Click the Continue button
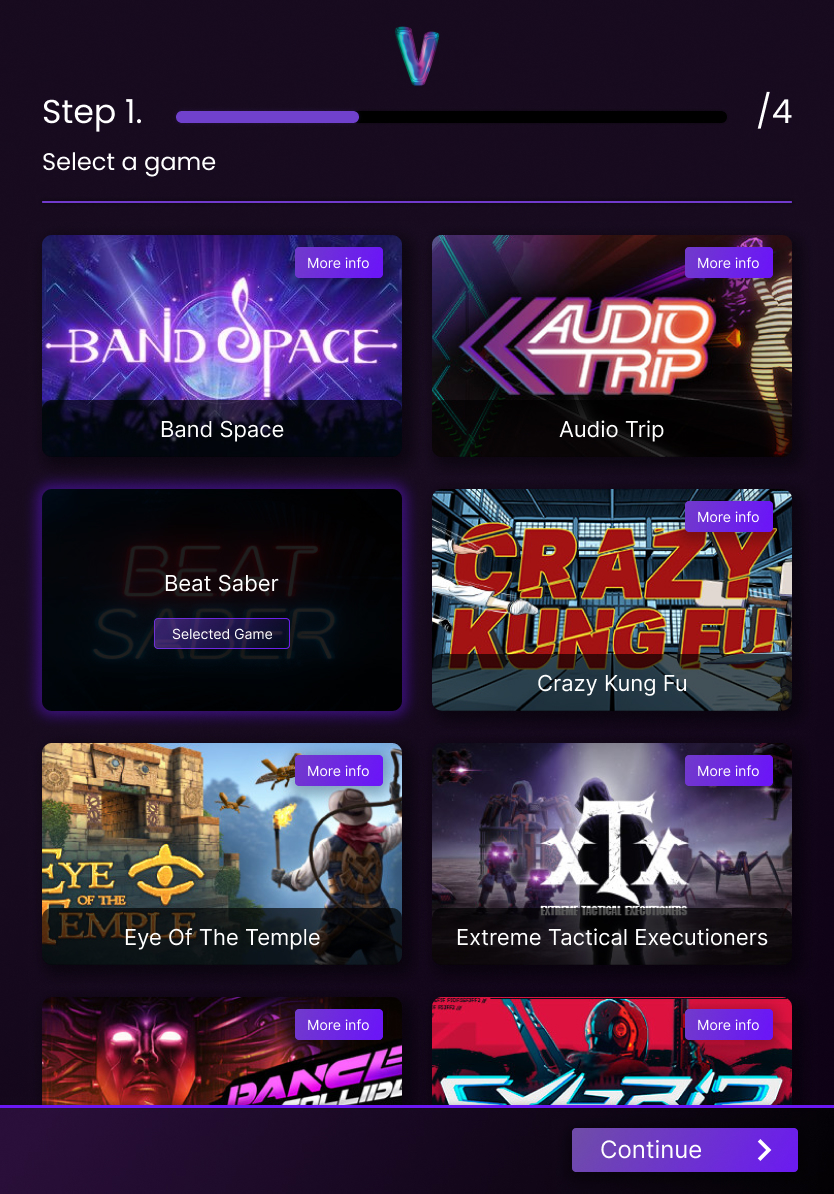 685,1150
